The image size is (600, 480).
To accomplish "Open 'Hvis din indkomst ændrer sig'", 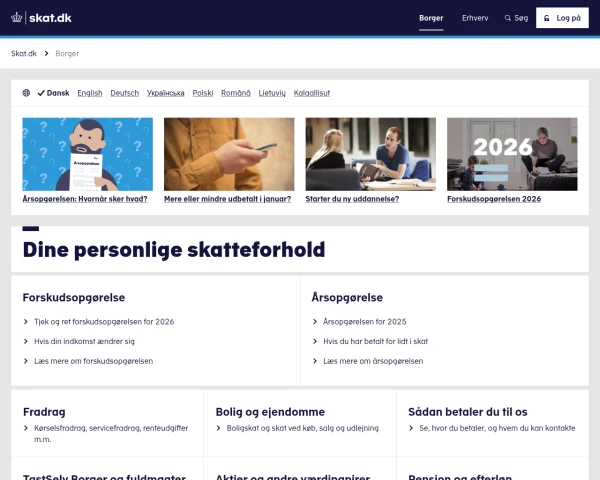I will pyautogui.click(x=84, y=341).
